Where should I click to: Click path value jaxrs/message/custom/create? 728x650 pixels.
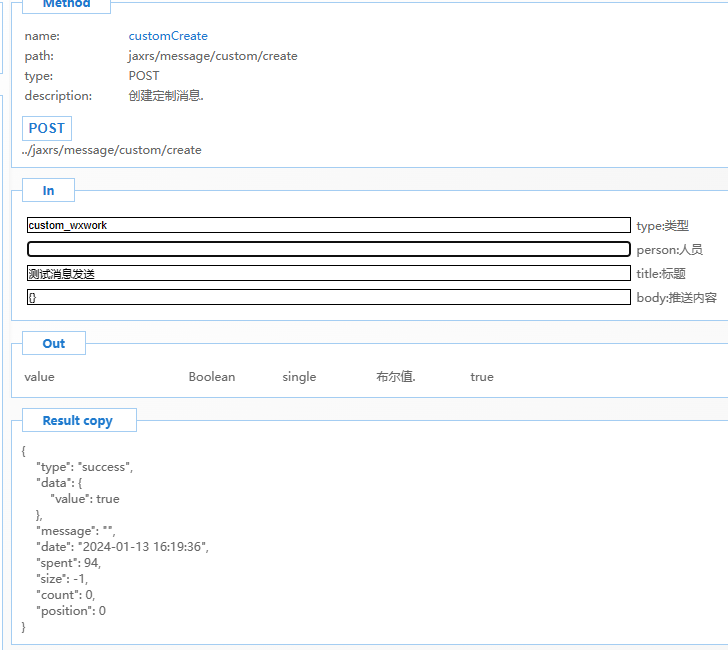click(213, 56)
